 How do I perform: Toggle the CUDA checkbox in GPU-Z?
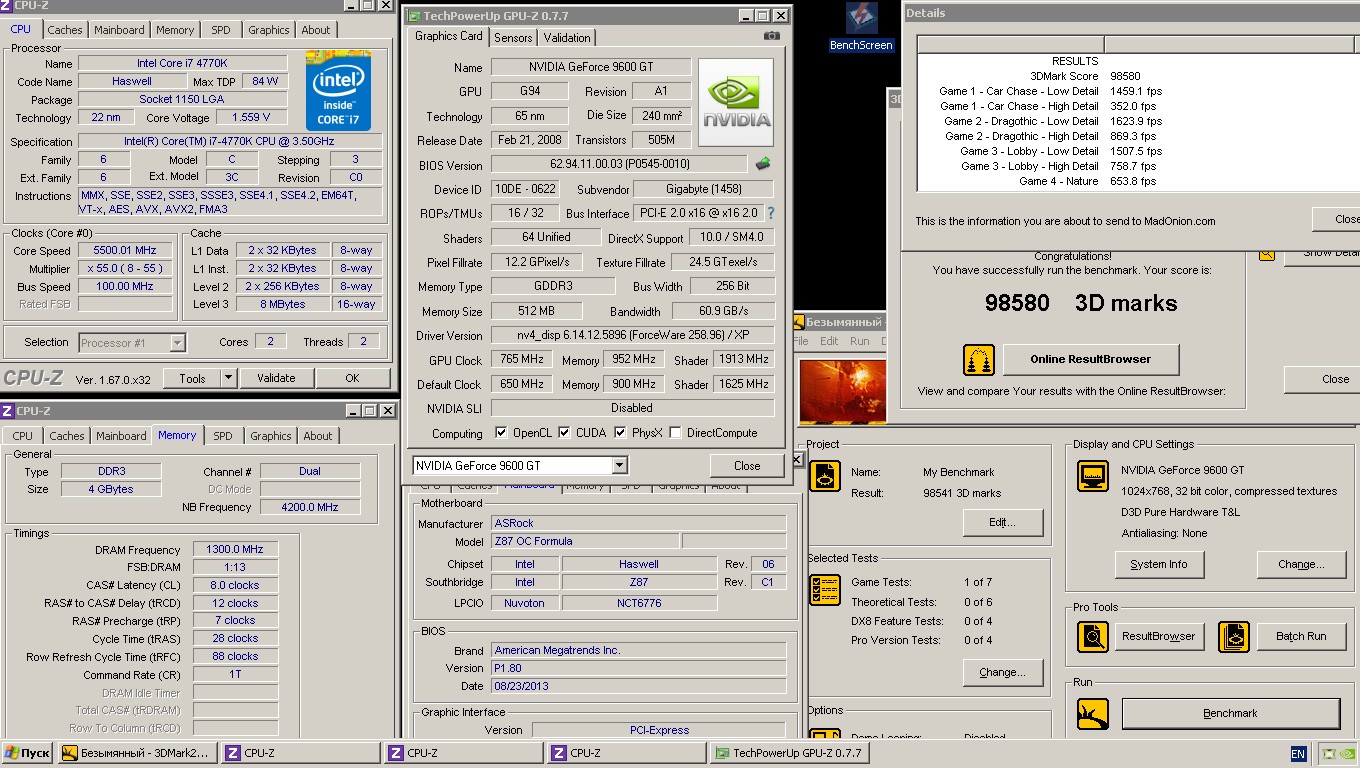coord(564,433)
